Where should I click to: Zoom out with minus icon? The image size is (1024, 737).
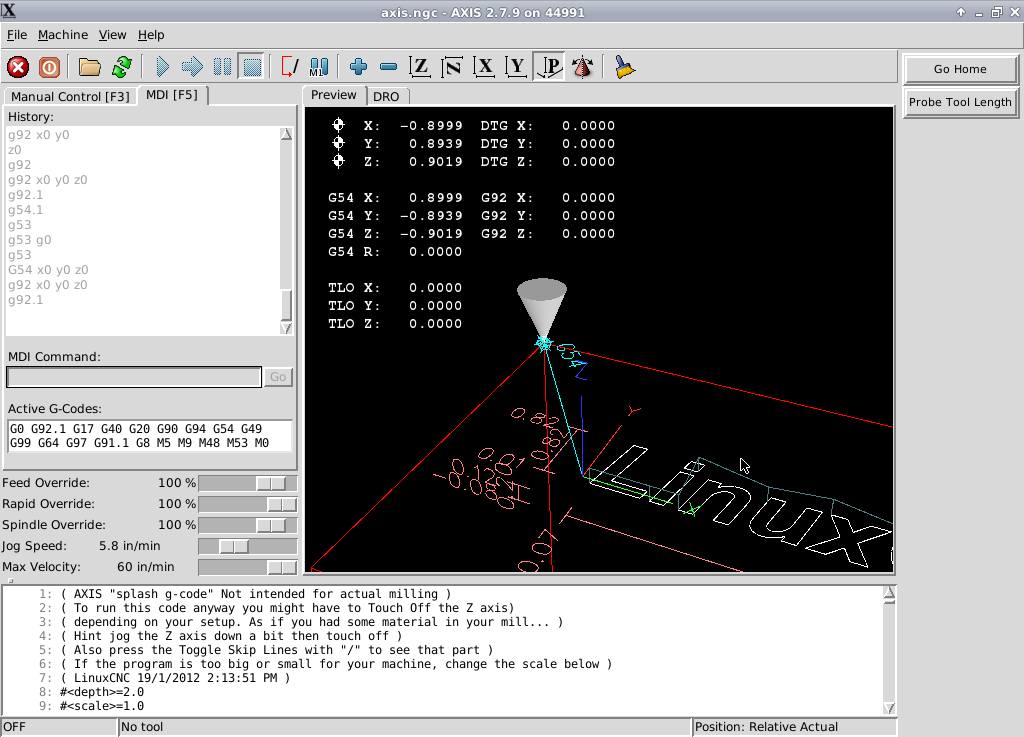(x=389, y=67)
